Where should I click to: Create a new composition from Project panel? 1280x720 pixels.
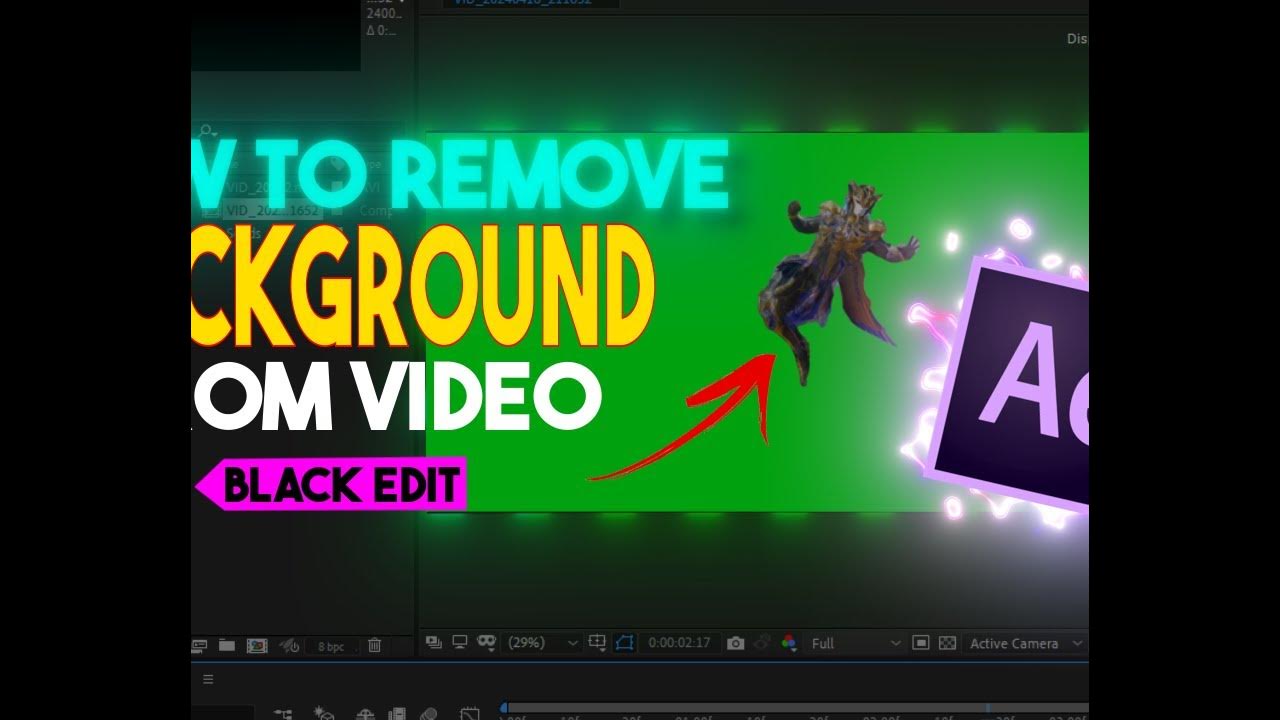point(257,646)
